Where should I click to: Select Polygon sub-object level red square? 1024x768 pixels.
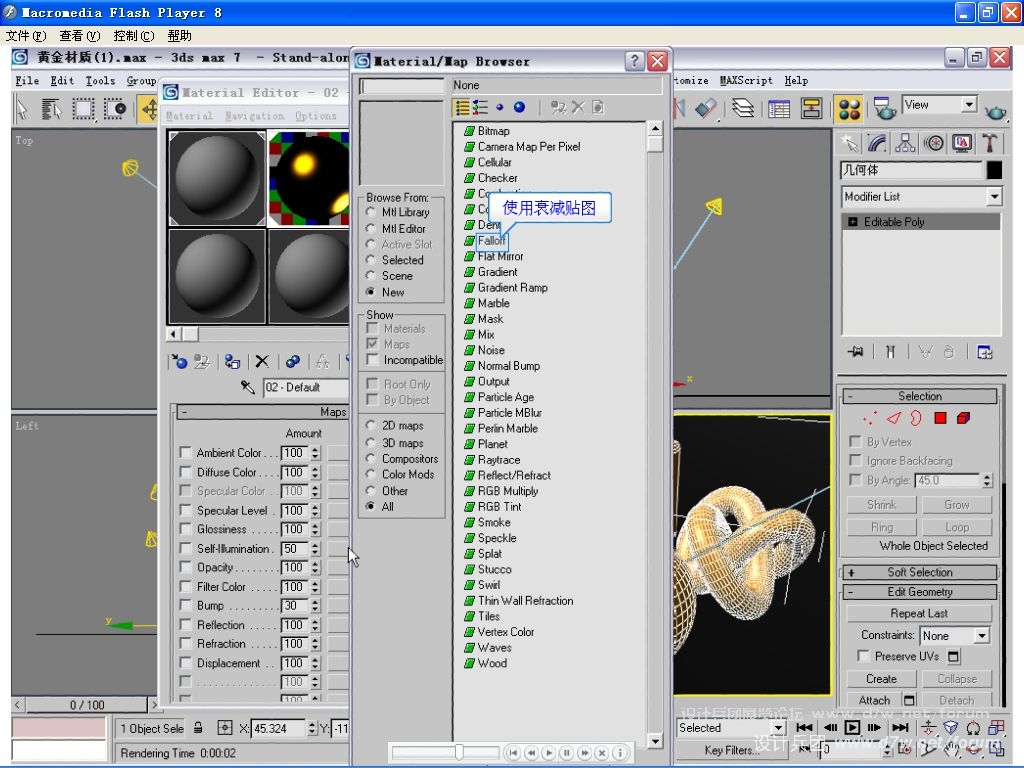940,418
